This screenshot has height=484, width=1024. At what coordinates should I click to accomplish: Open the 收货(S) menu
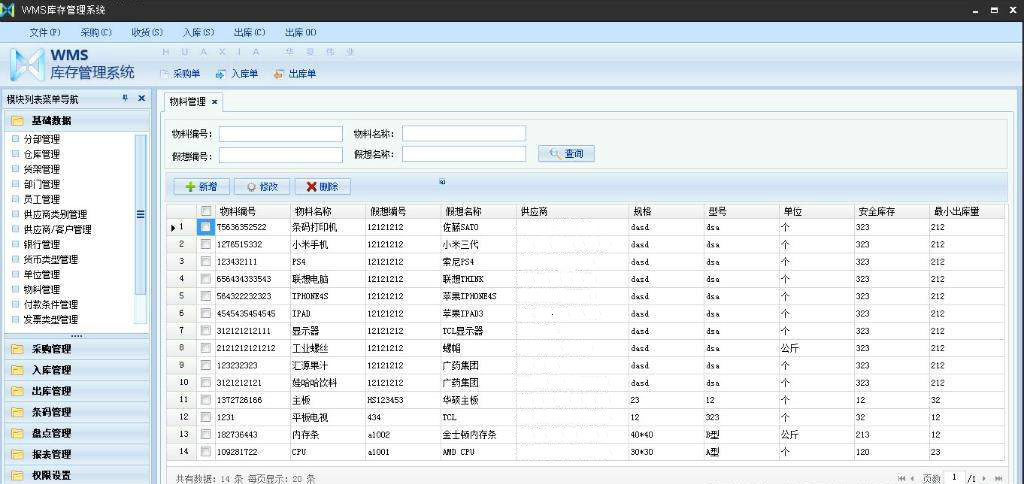147,32
